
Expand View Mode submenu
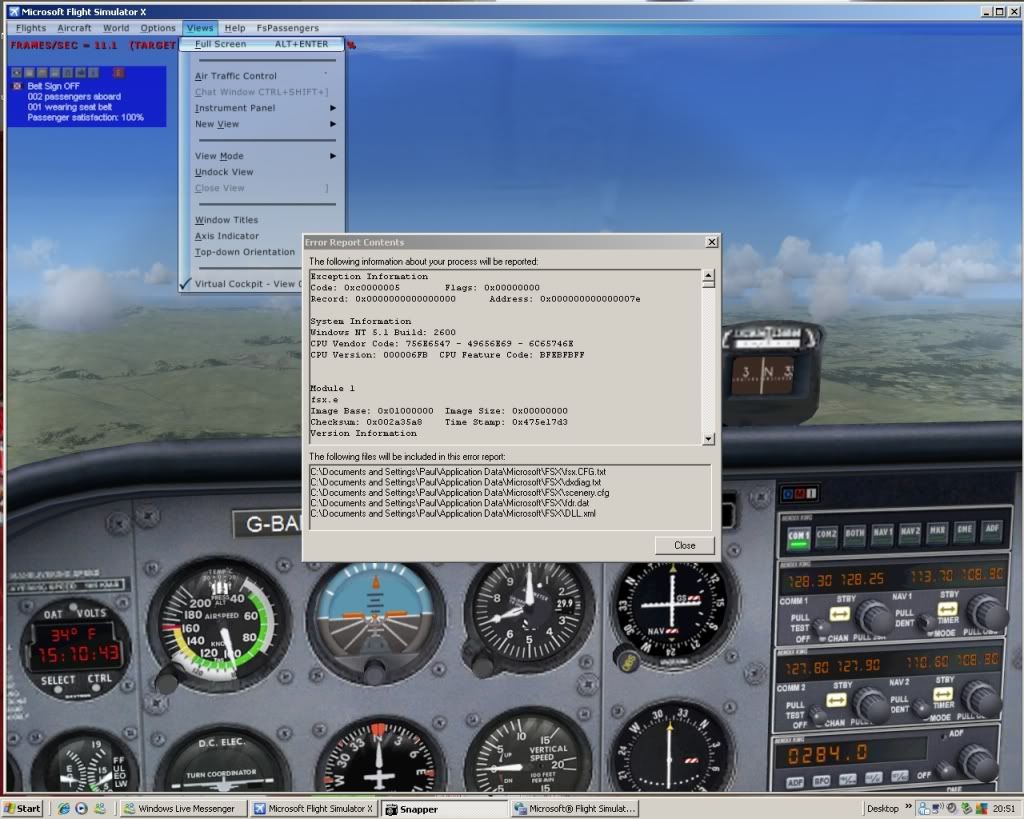pyautogui.click(x=263, y=156)
